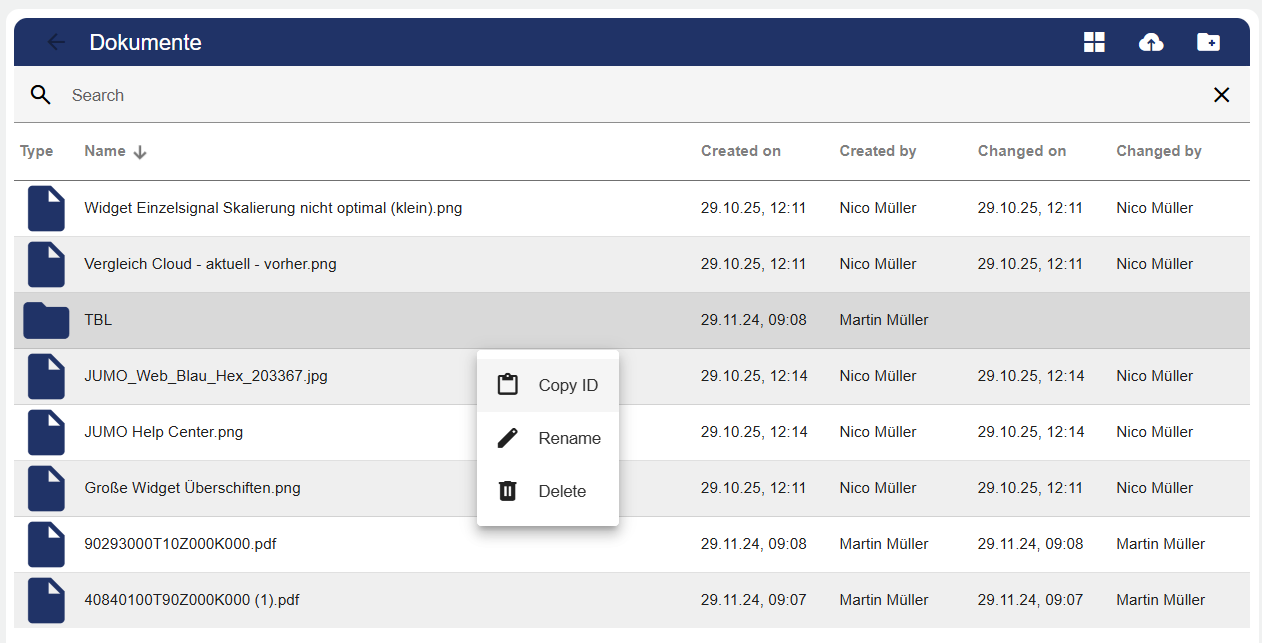Open Vergleich Cloud - aktuell - vorher.png
The image size is (1262, 643).
[x=210, y=264]
